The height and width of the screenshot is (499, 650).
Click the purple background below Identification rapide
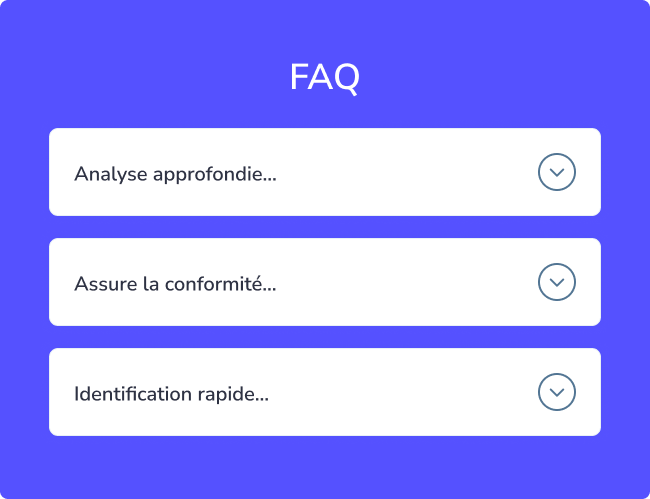click(324, 466)
